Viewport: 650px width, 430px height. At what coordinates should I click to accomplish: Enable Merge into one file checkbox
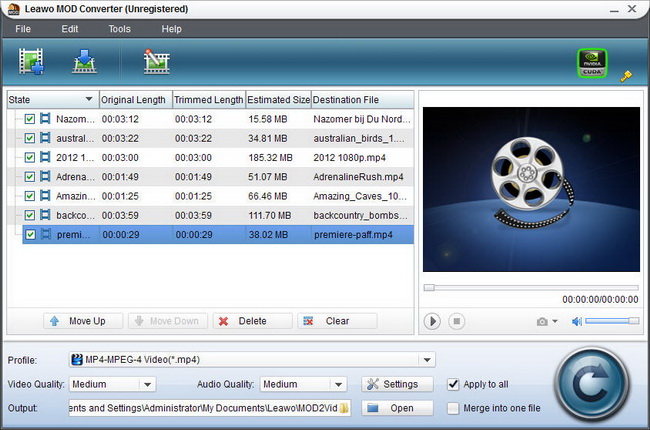point(453,408)
